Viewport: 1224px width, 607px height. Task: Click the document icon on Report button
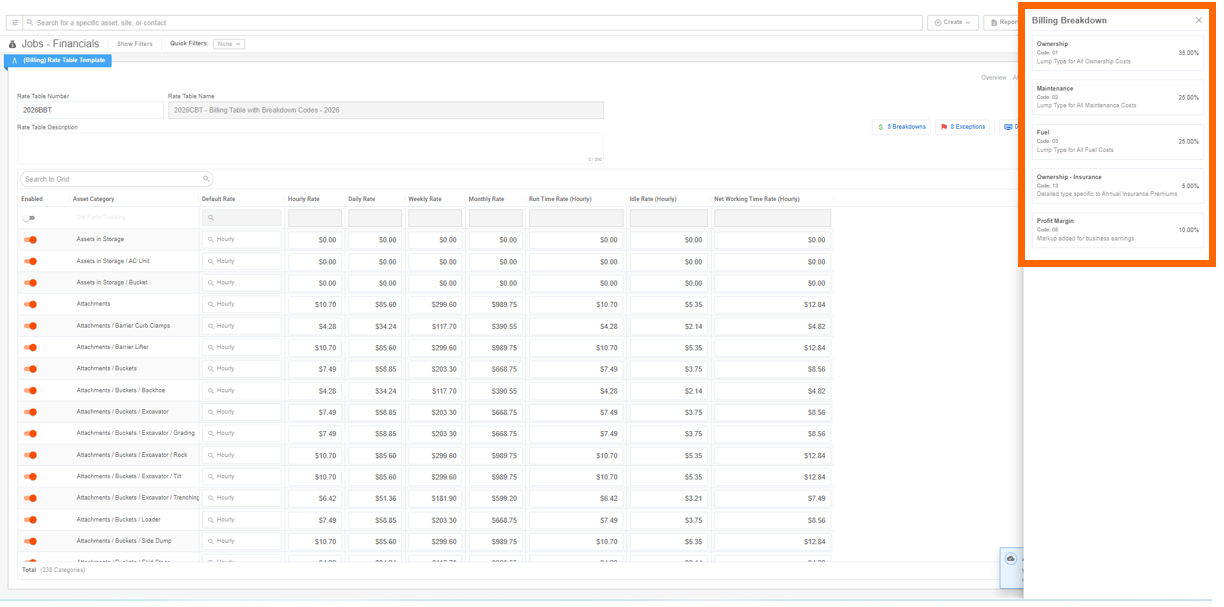coord(994,22)
